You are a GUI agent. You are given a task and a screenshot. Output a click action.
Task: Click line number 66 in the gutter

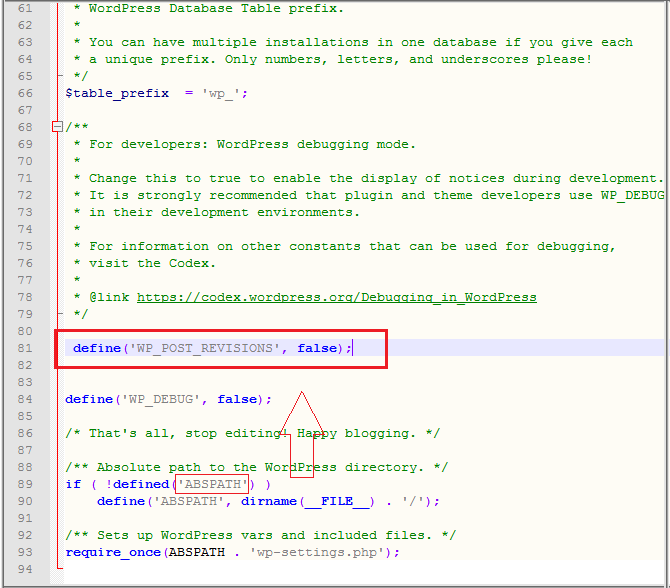point(25,93)
